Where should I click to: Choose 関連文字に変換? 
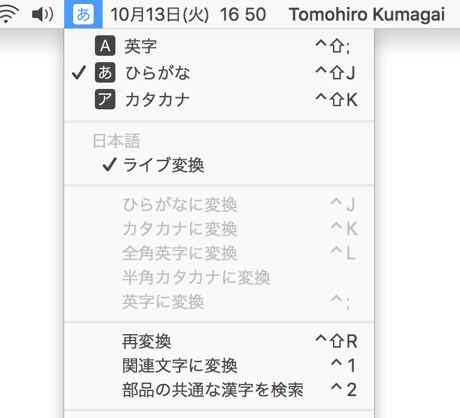pos(219,365)
